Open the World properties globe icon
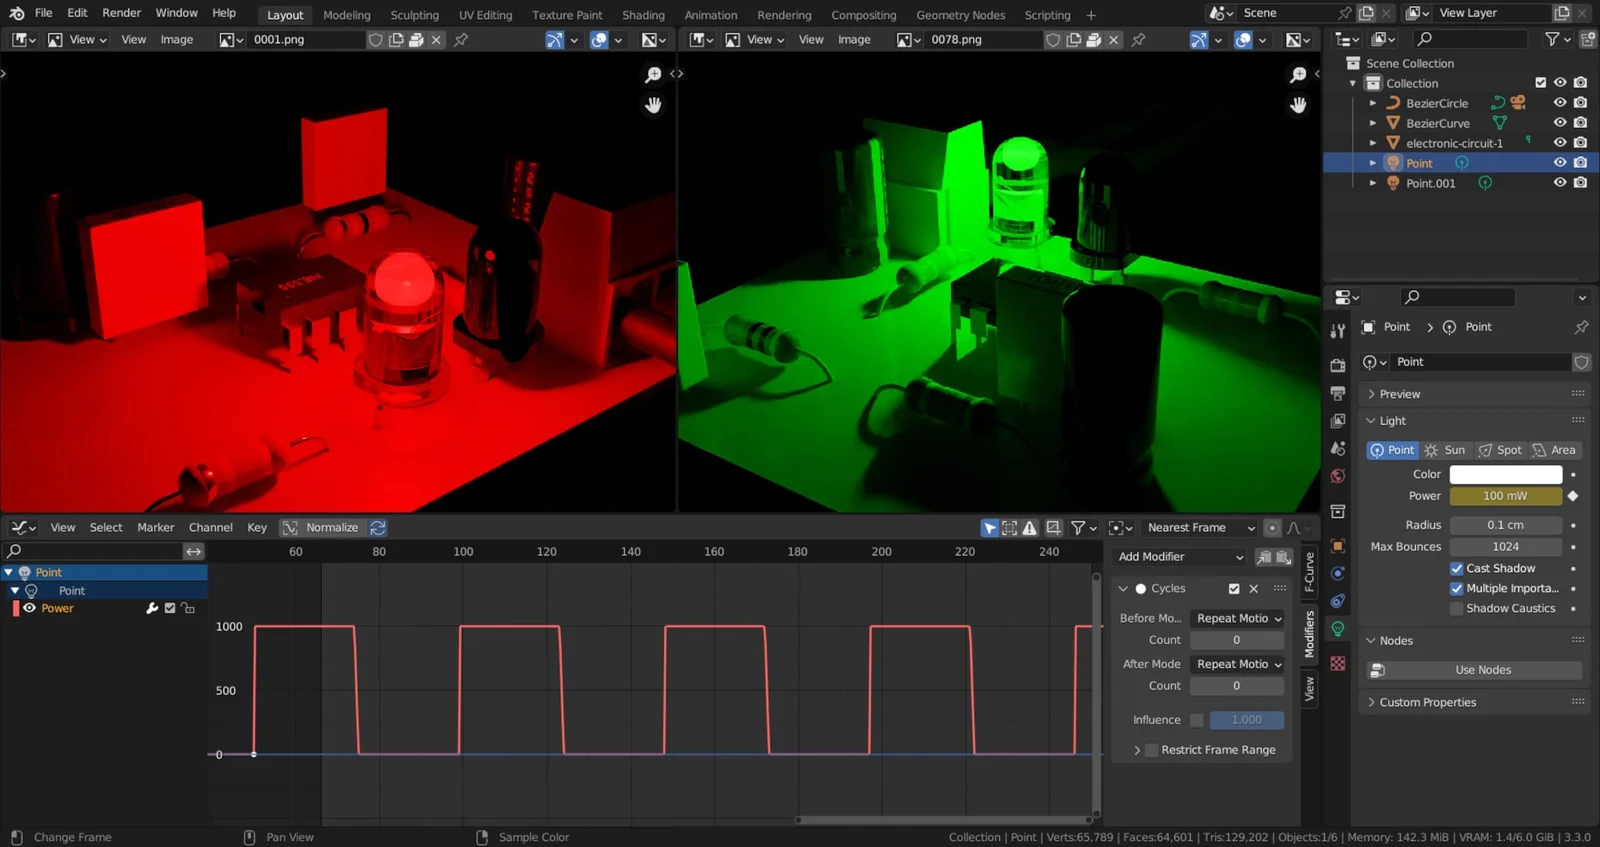The image size is (1600, 847). pos(1338,476)
